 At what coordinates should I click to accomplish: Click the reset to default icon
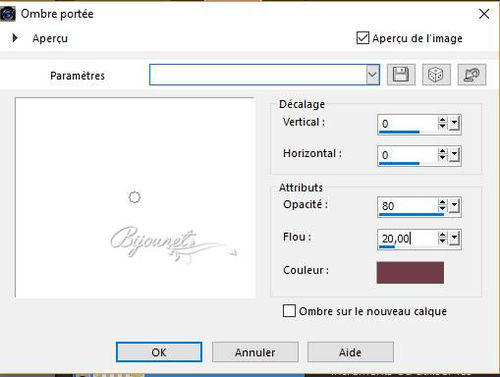[x=472, y=74]
